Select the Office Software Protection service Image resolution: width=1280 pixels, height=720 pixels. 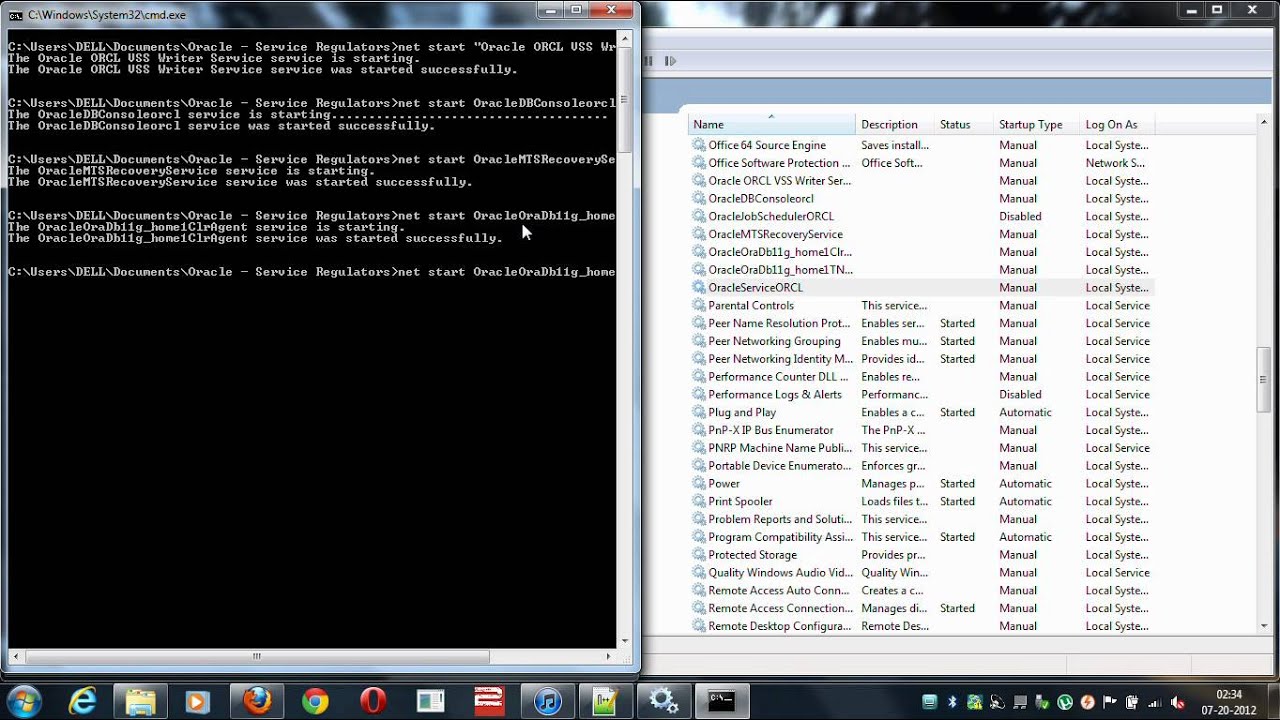pos(921,163)
